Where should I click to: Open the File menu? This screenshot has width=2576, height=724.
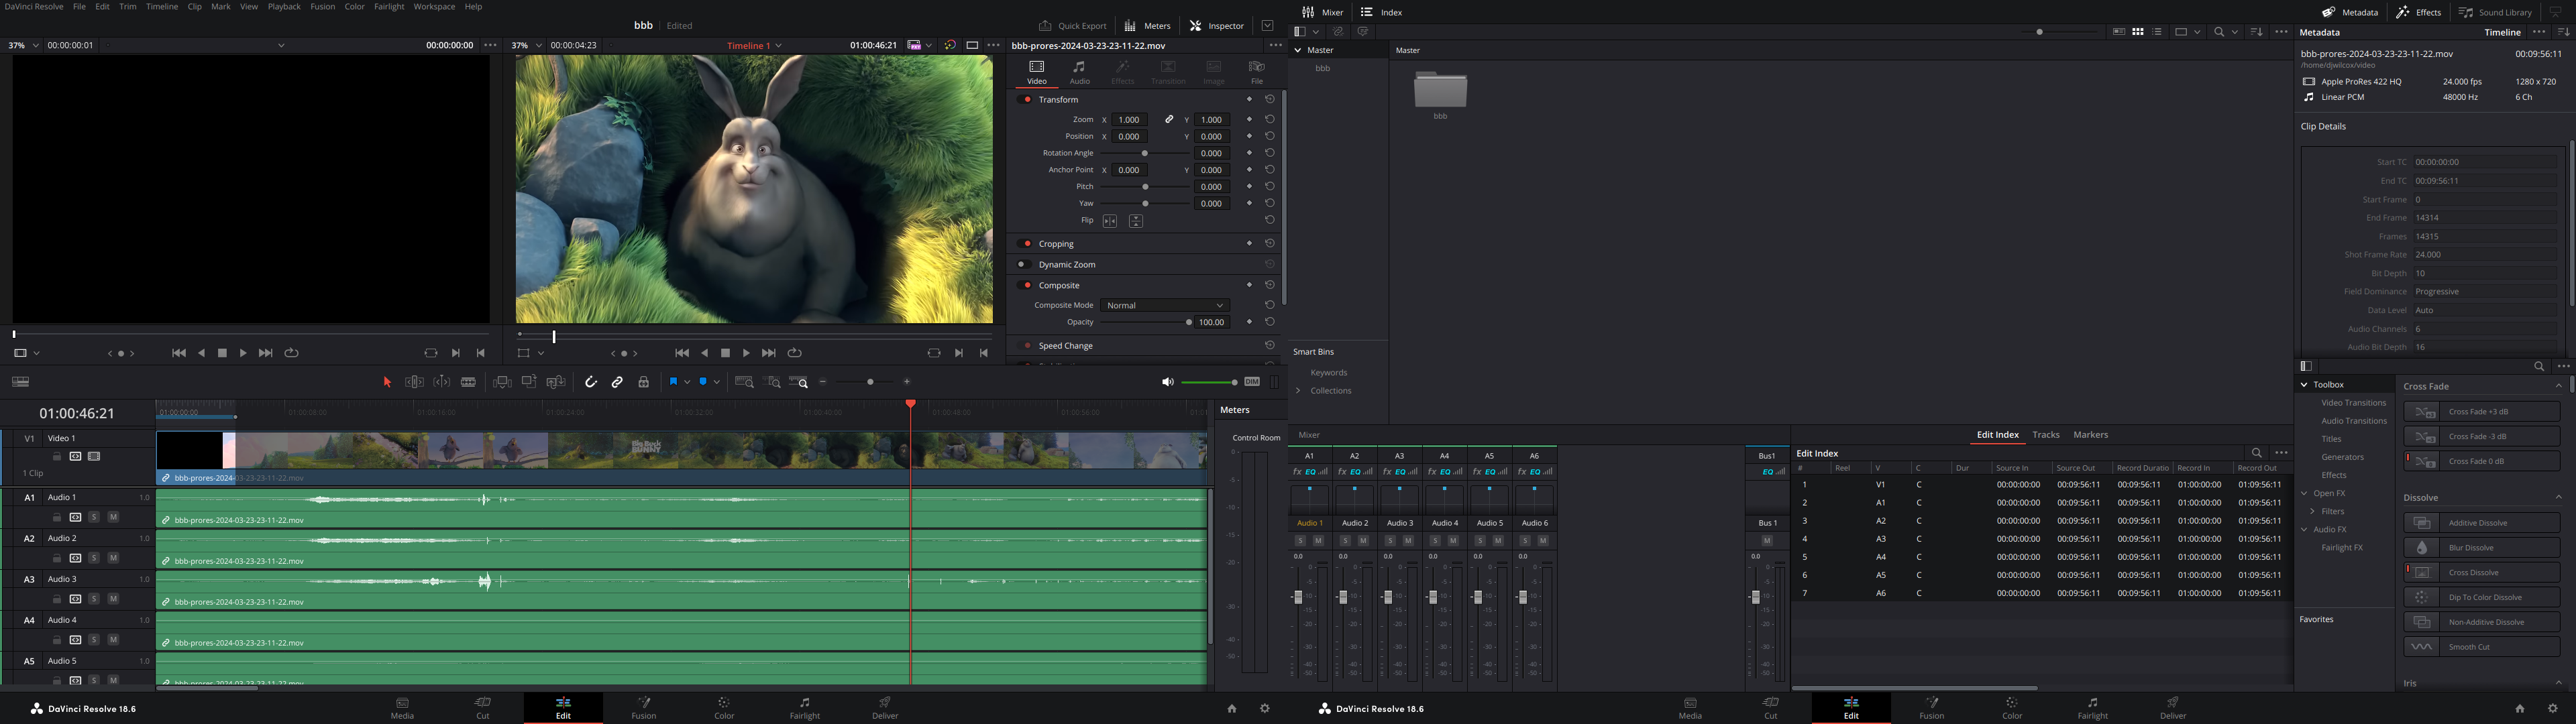coord(79,7)
